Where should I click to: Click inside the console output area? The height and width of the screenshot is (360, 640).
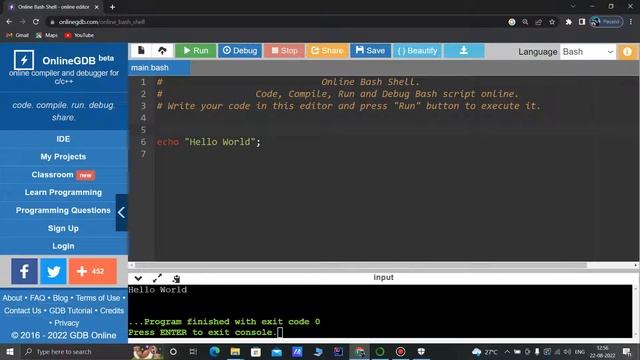[x=380, y=311]
